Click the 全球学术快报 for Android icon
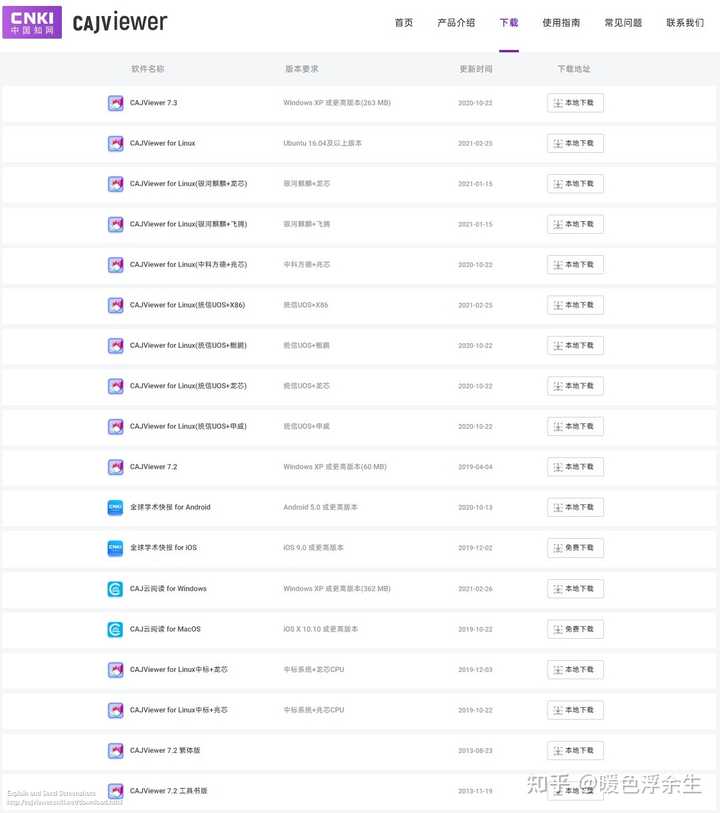Image resolution: width=720 pixels, height=813 pixels. [x=115, y=507]
